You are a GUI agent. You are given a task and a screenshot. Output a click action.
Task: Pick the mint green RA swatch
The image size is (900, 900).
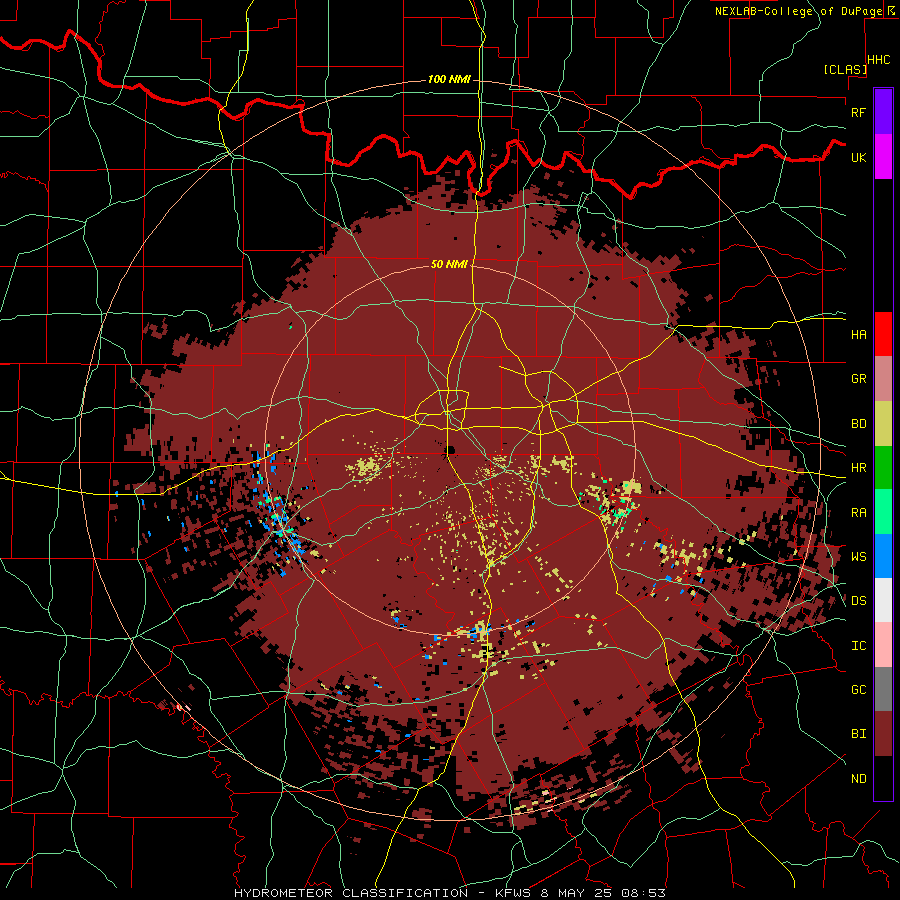(883, 512)
